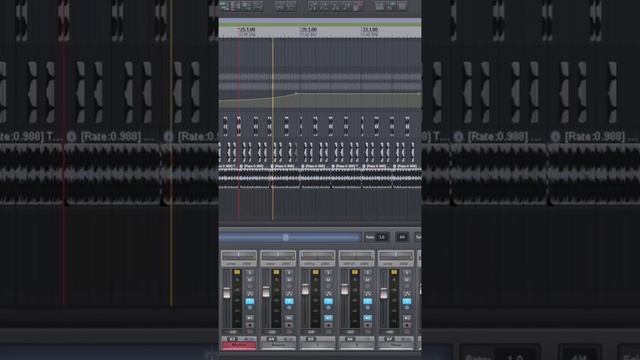Open FX chain on first mixer strip
640x360 pixels.
(x=250, y=286)
